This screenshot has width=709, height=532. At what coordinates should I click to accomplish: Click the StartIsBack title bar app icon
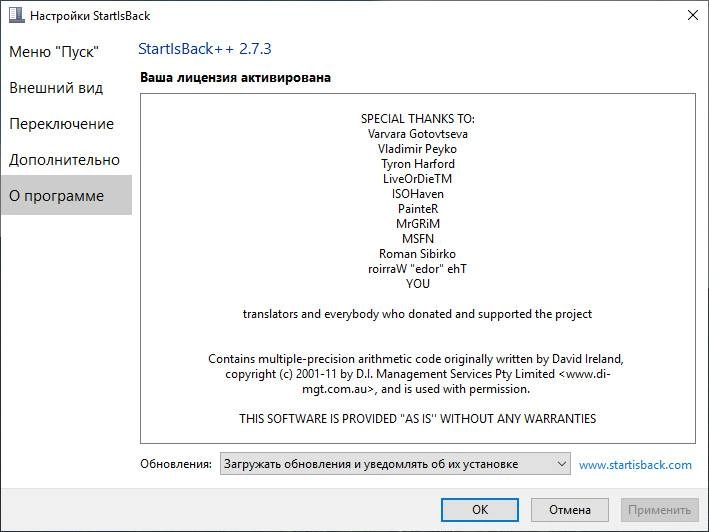pyautogui.click(x=17, y=15)
